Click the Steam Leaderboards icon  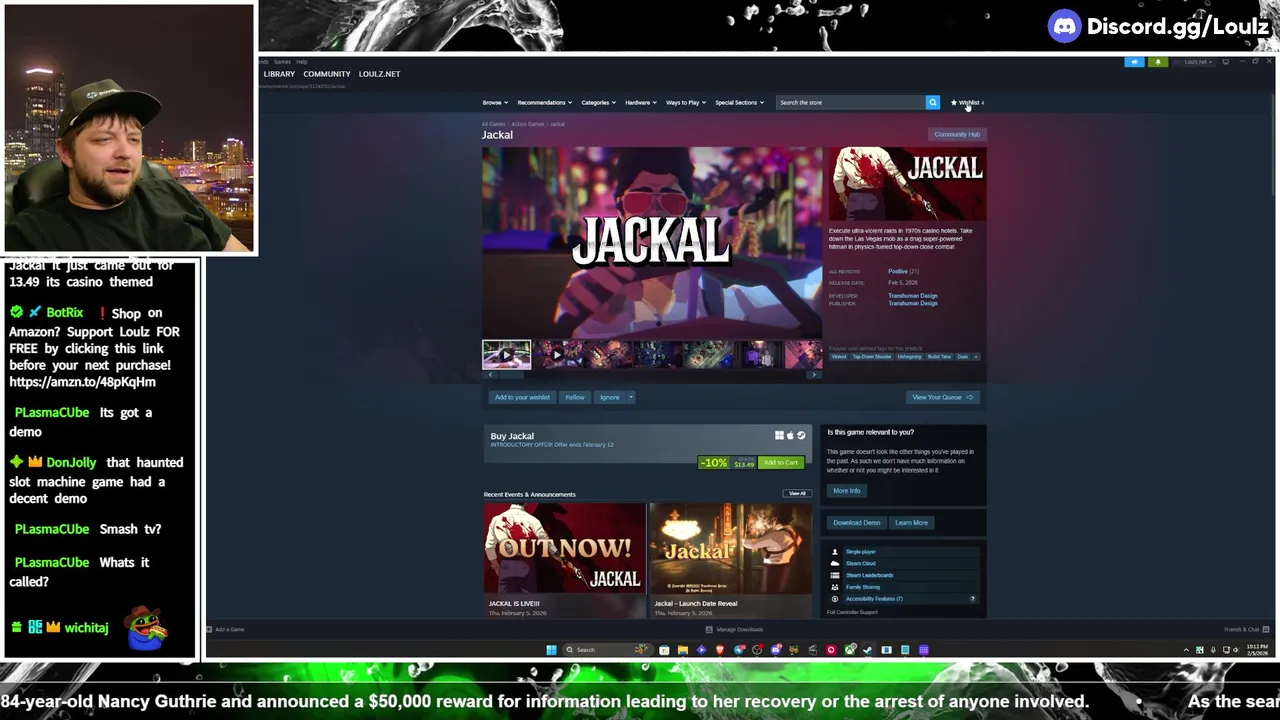(835, 575)
